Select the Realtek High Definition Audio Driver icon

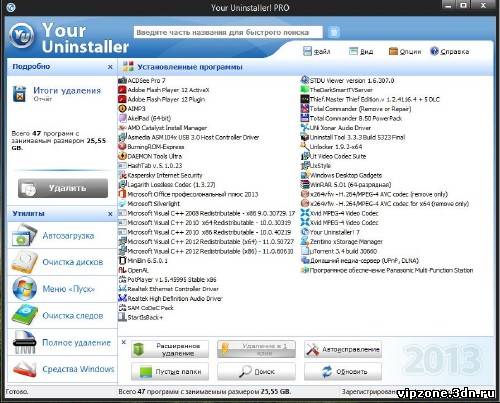[123, 298]
